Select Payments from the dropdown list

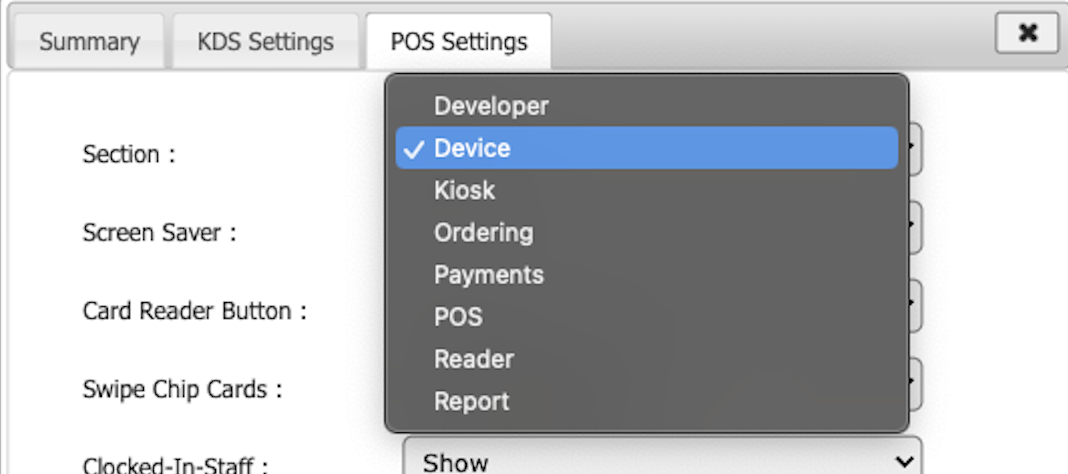coord(488,275)
